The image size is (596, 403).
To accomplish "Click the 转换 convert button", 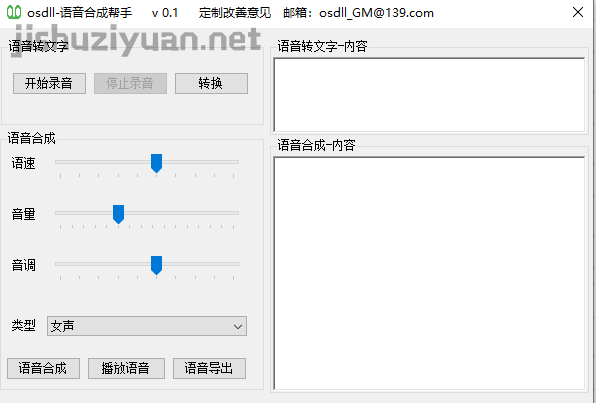I will [211, 83].
